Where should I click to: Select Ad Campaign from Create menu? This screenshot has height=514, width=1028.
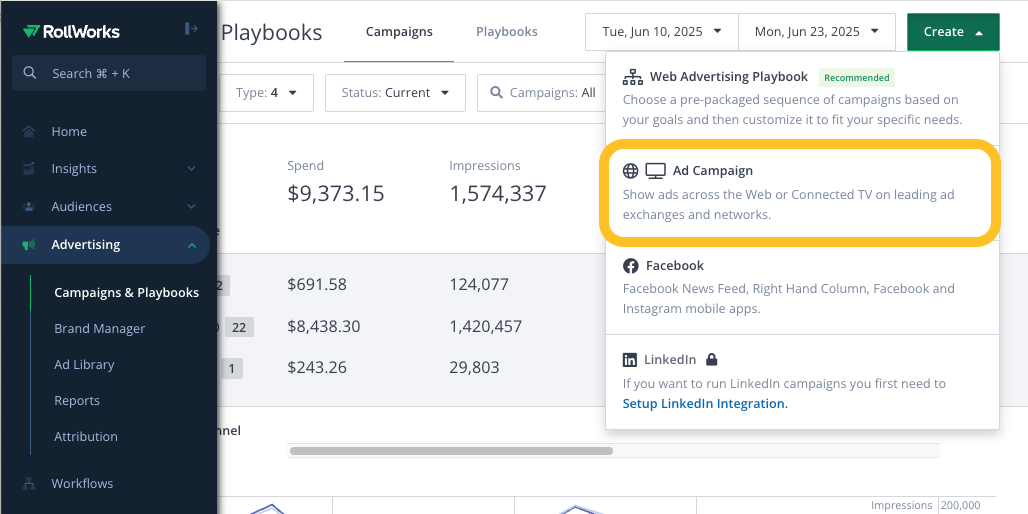pyautogui.click(x=799, y=193)
